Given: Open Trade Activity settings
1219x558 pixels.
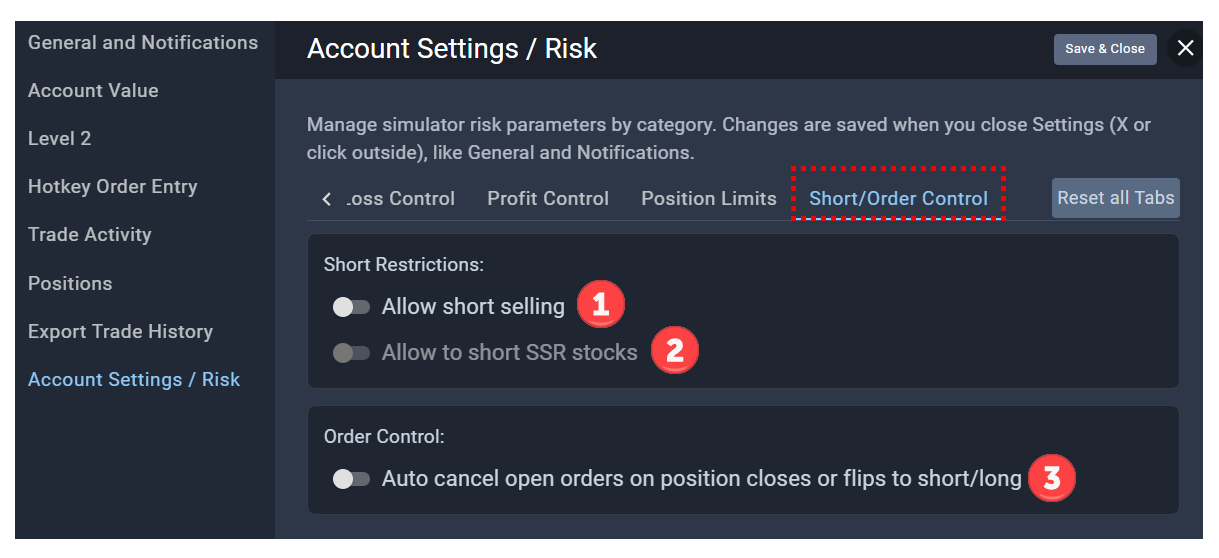Looking at the screenshot, I should coord(90,235).
